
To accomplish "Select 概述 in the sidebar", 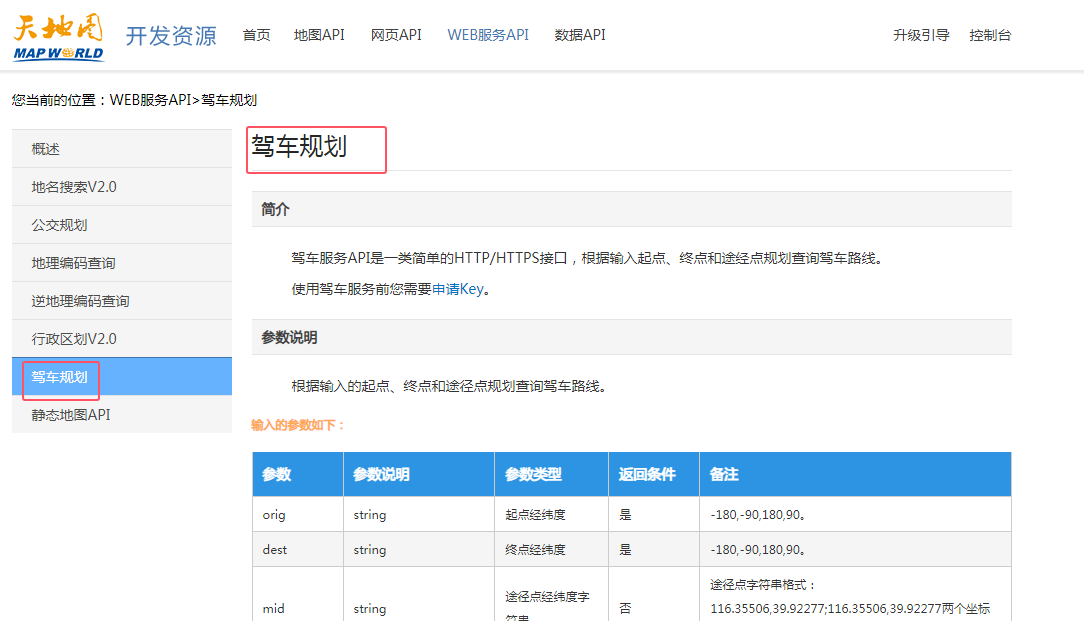I will pyautogui.click(x=122, y=149).
